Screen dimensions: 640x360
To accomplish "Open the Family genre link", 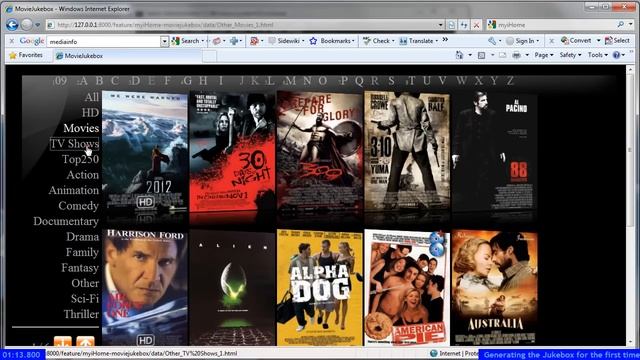I will point(82,252).
